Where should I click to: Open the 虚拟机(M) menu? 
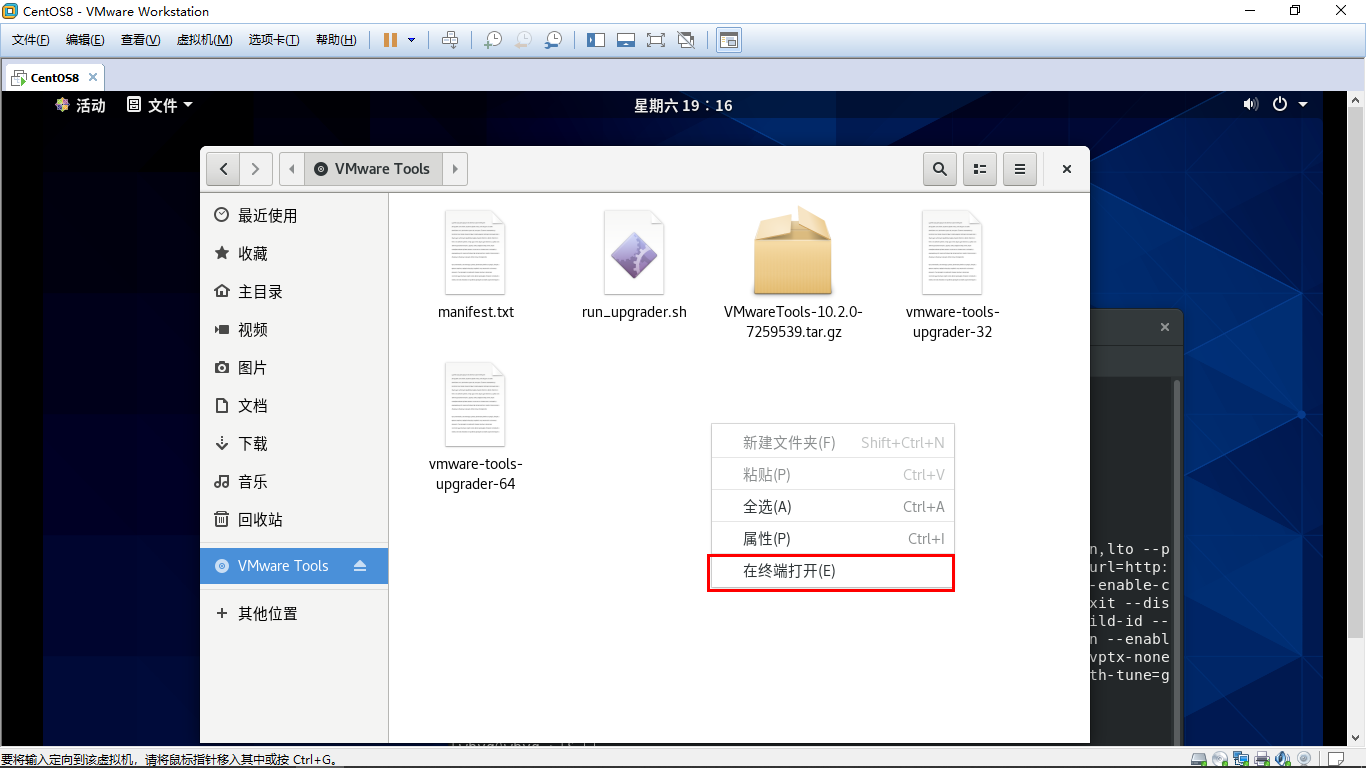(204, 40)
